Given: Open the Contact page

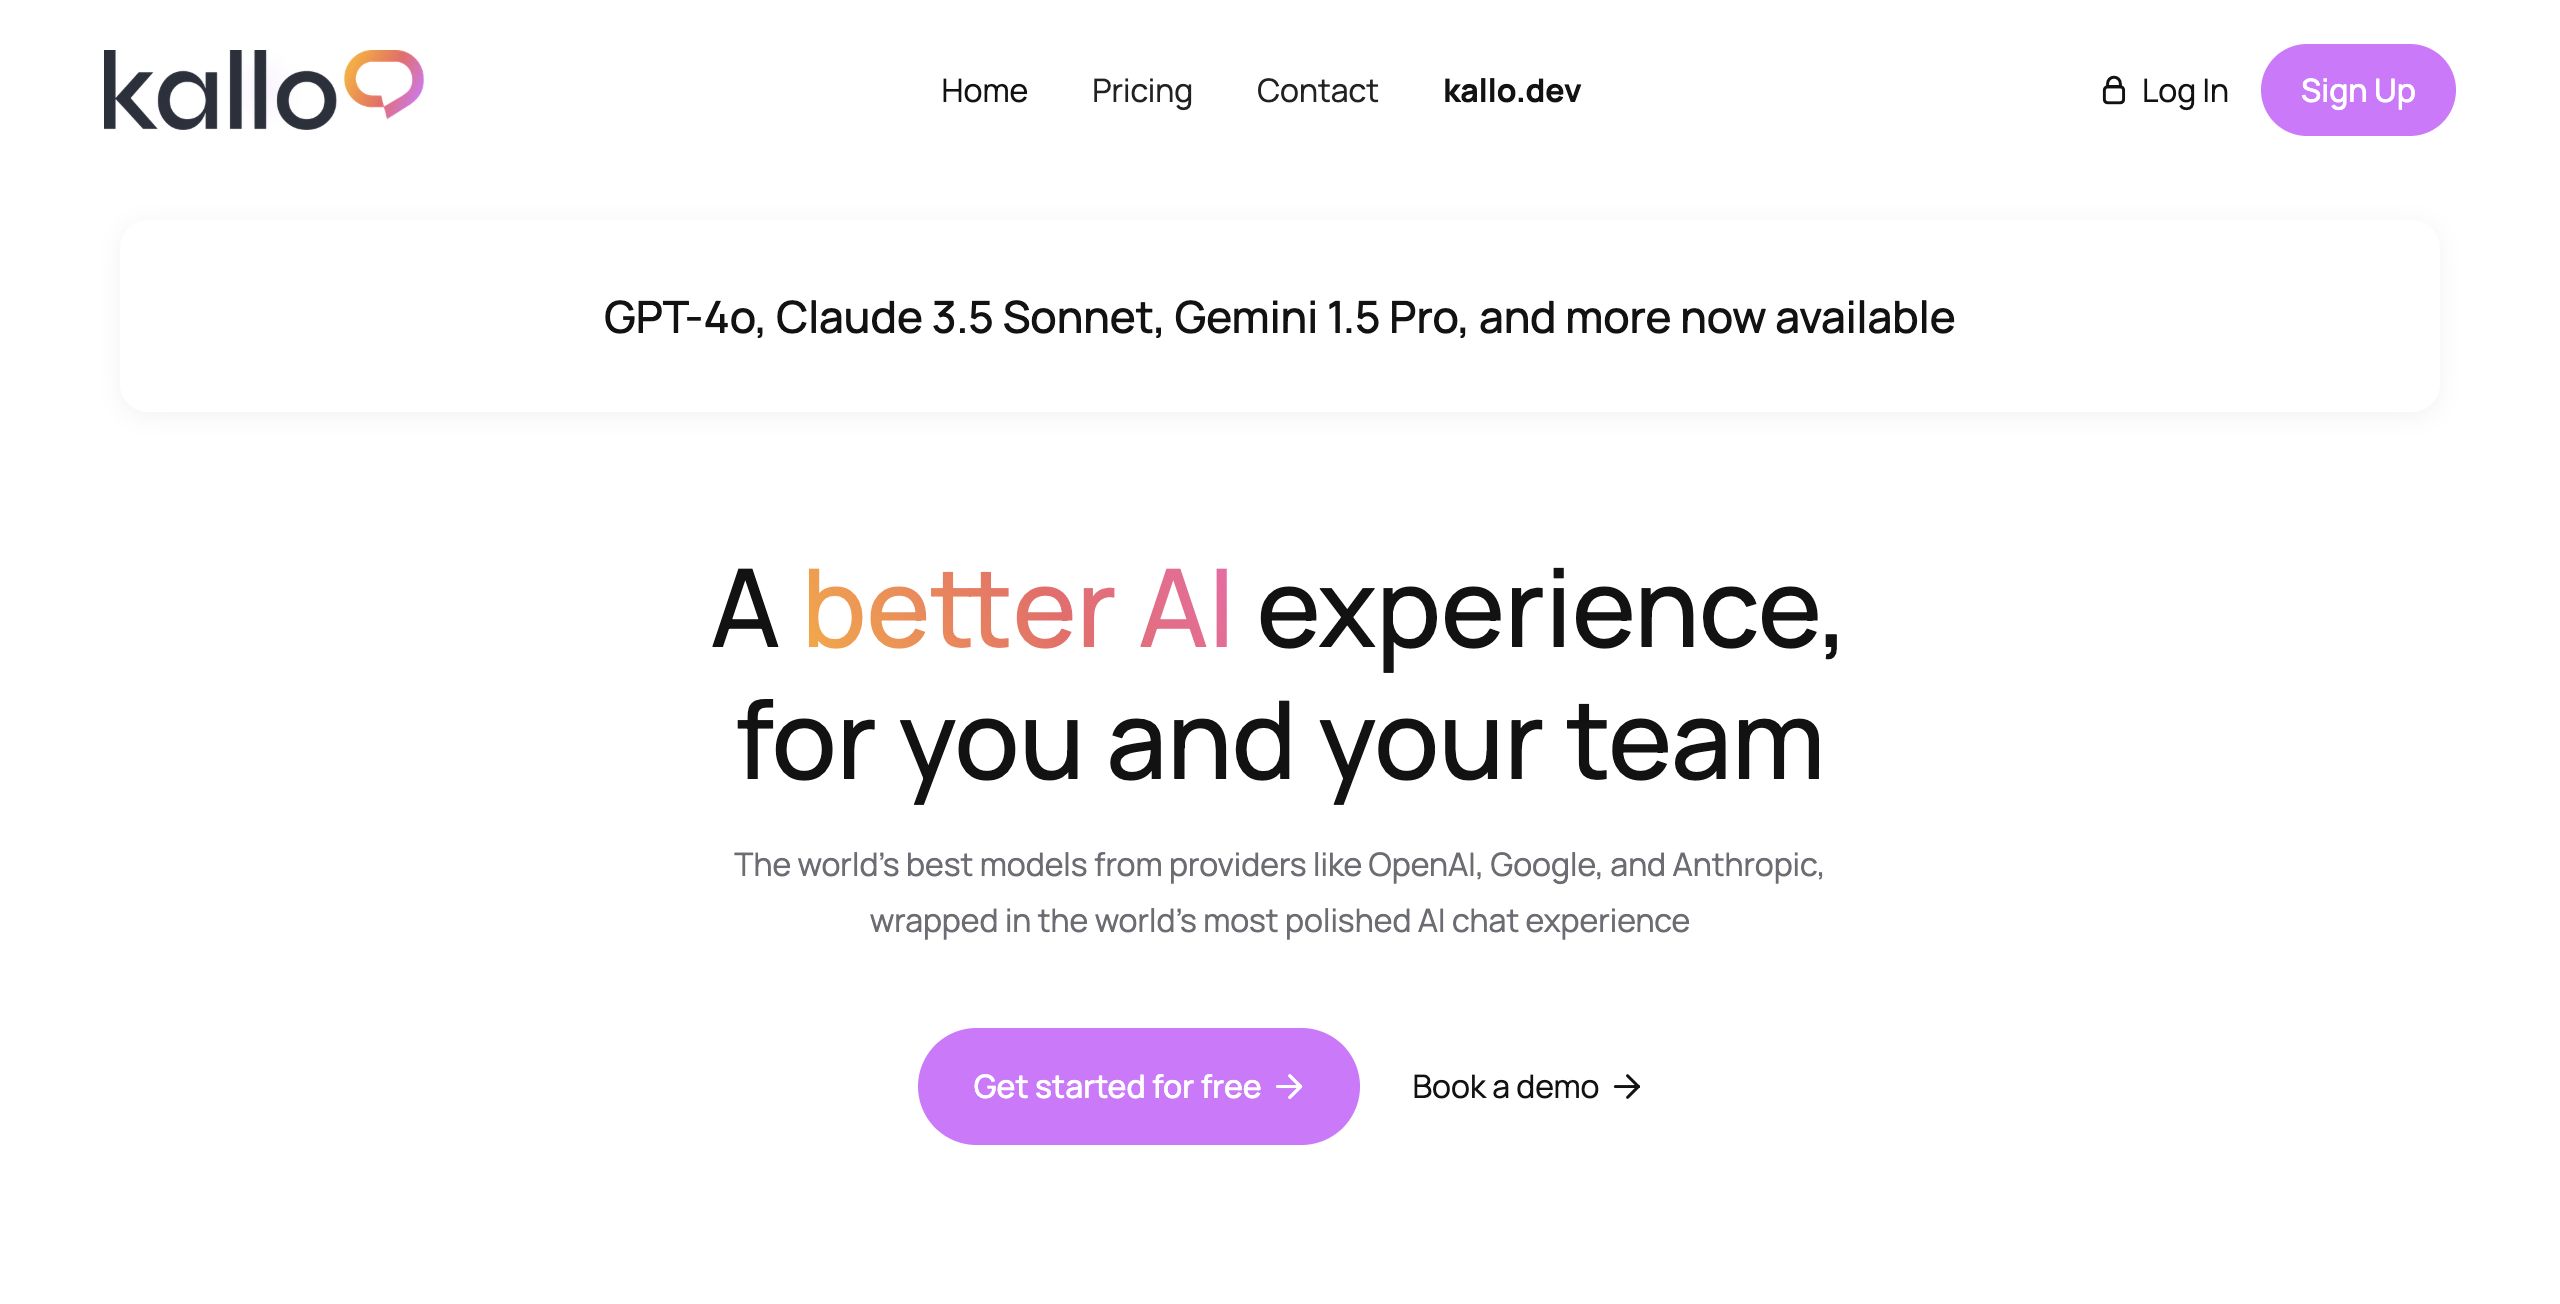Looking at the screenshot, I should tap(1317, 91).
